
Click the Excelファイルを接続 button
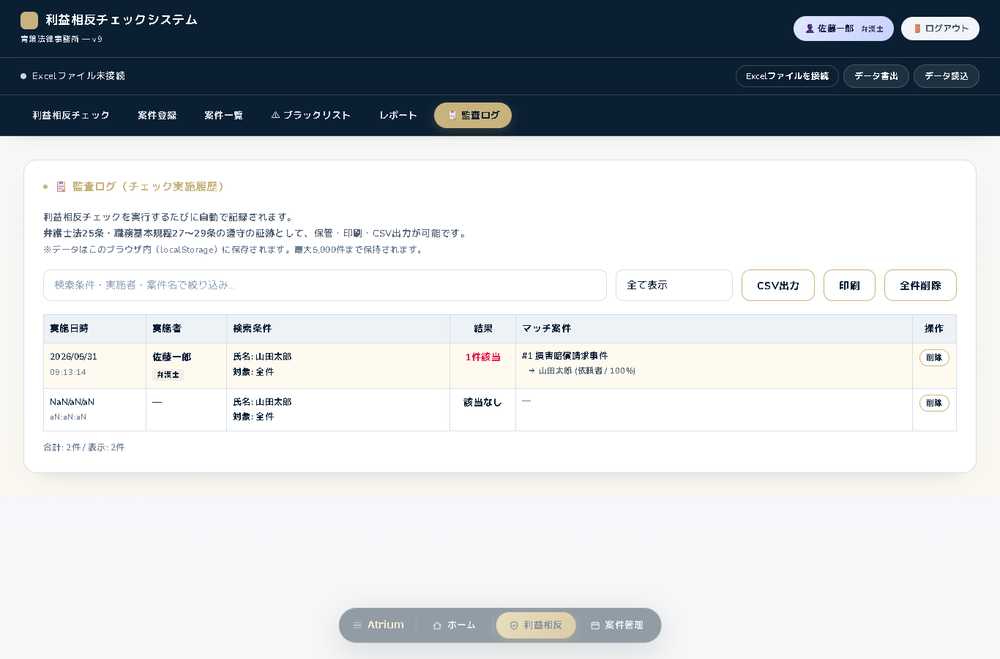[787, 76]
